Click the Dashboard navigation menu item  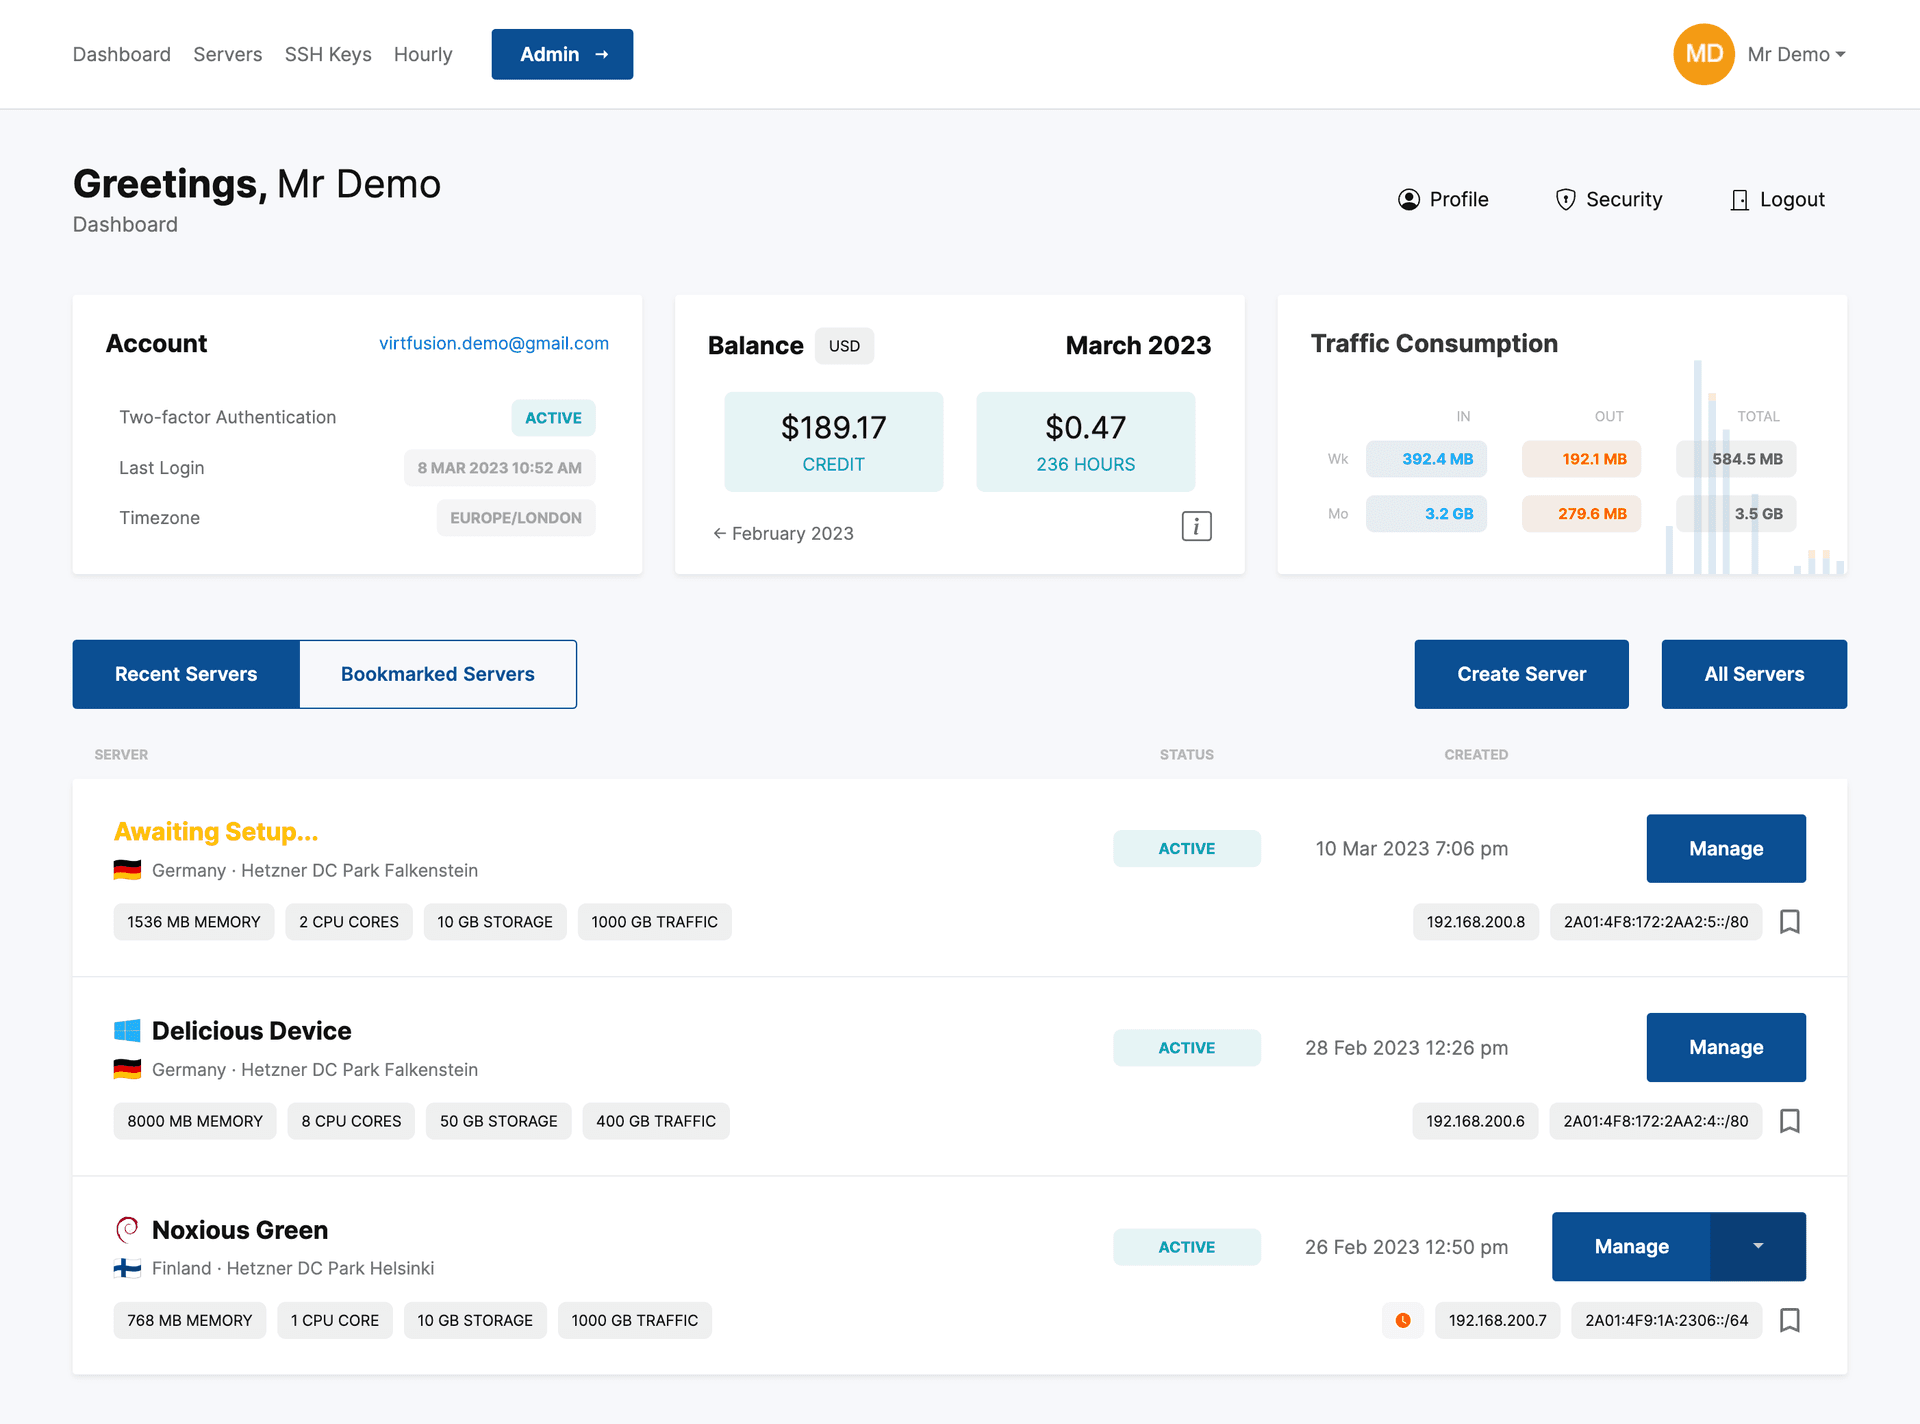click(121, 55)
